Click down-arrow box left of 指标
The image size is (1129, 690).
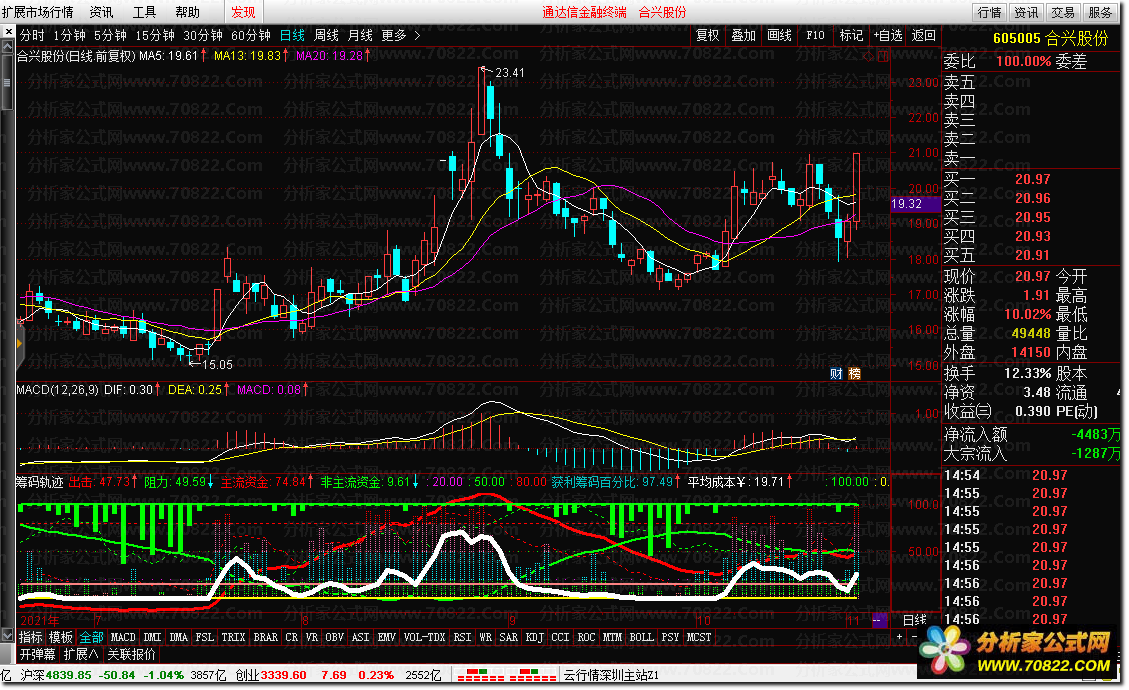[8, 637]
